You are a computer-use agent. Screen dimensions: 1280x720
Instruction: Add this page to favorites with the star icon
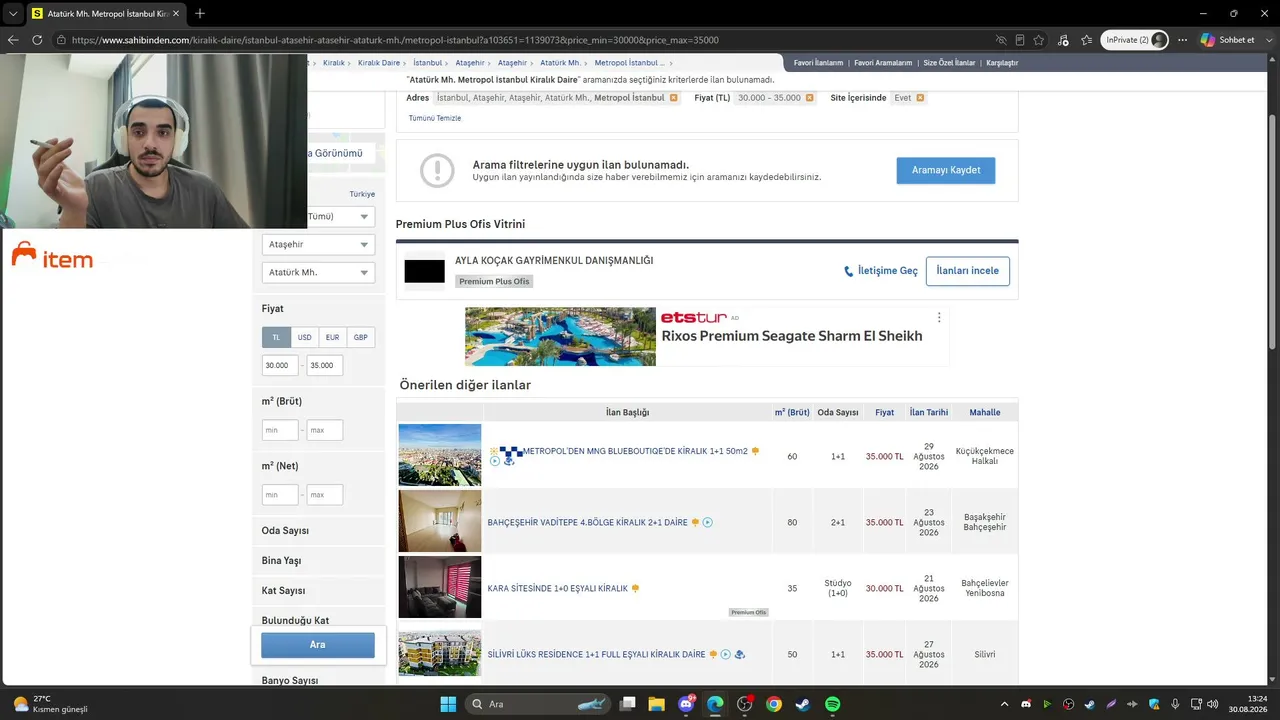click(x=1039, y=40)
